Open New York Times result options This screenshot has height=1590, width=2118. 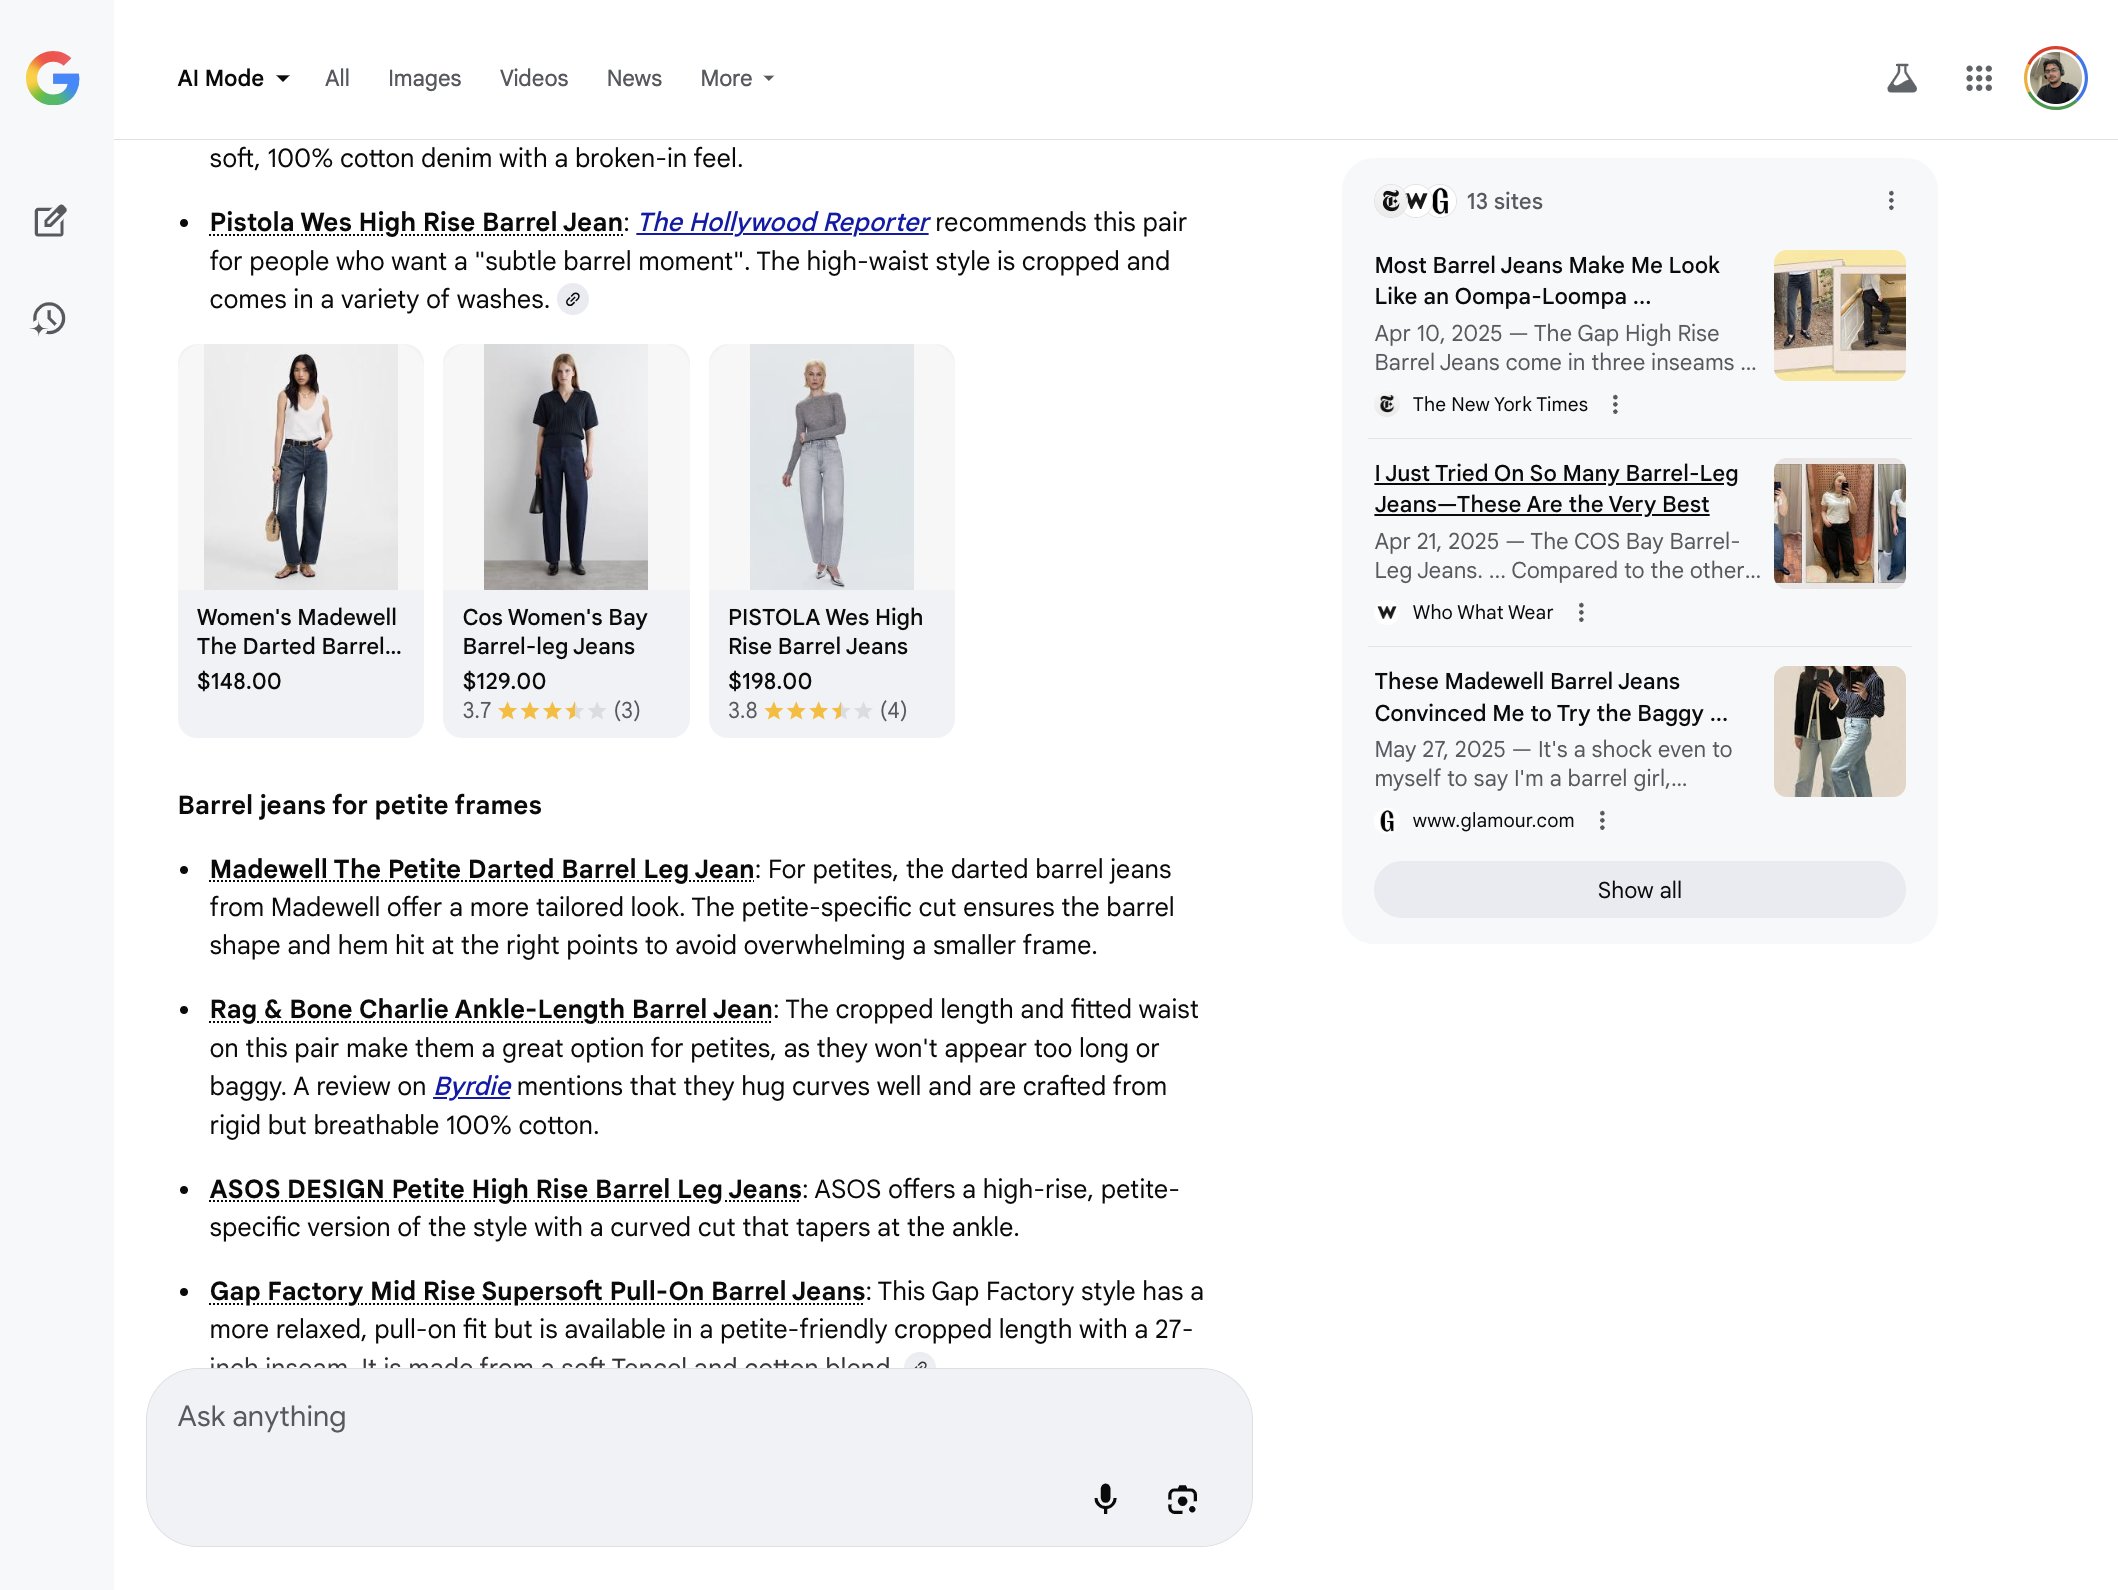[x=1615, y=404]
